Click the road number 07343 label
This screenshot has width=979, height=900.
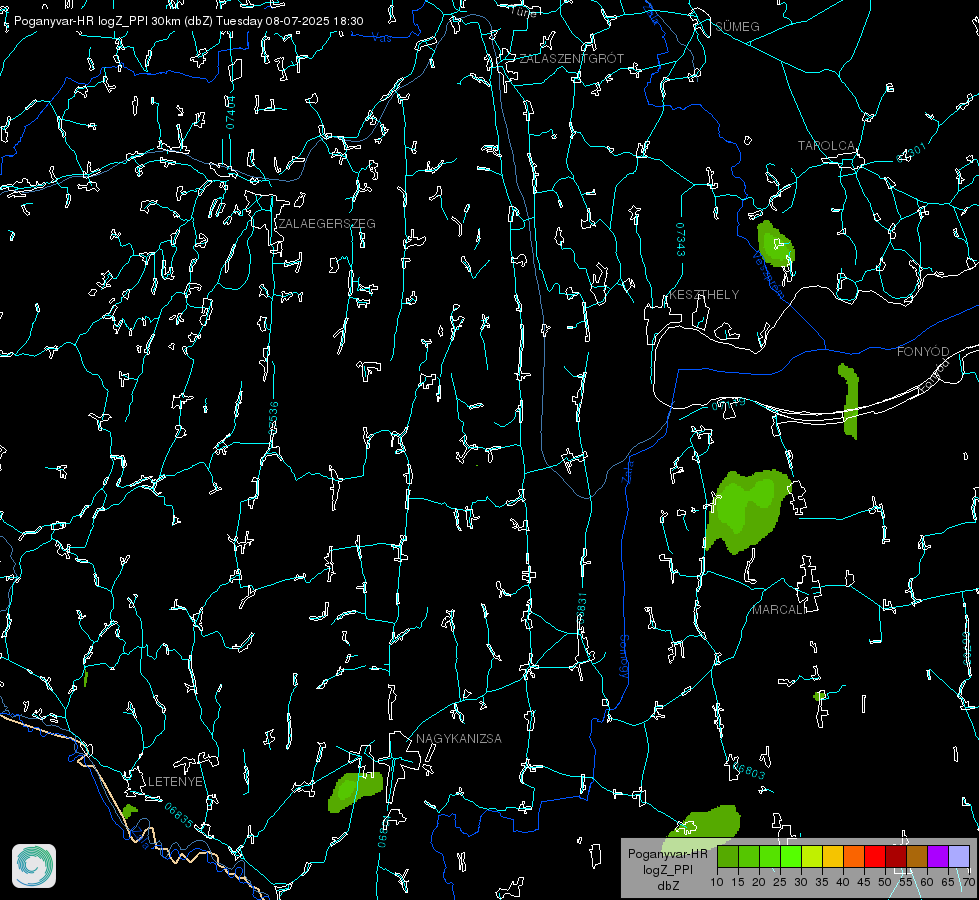(x=681, y=240)
